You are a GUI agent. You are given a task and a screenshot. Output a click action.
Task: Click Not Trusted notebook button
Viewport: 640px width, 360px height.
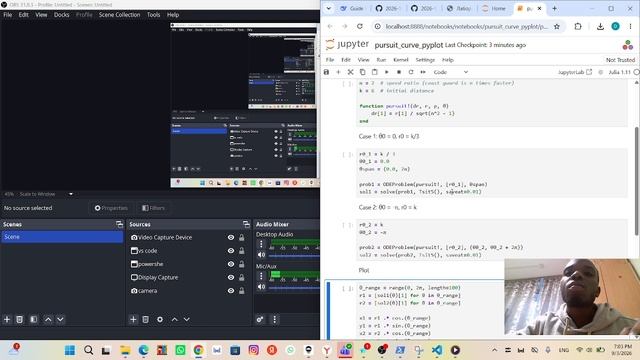click(x=620, y=60)
